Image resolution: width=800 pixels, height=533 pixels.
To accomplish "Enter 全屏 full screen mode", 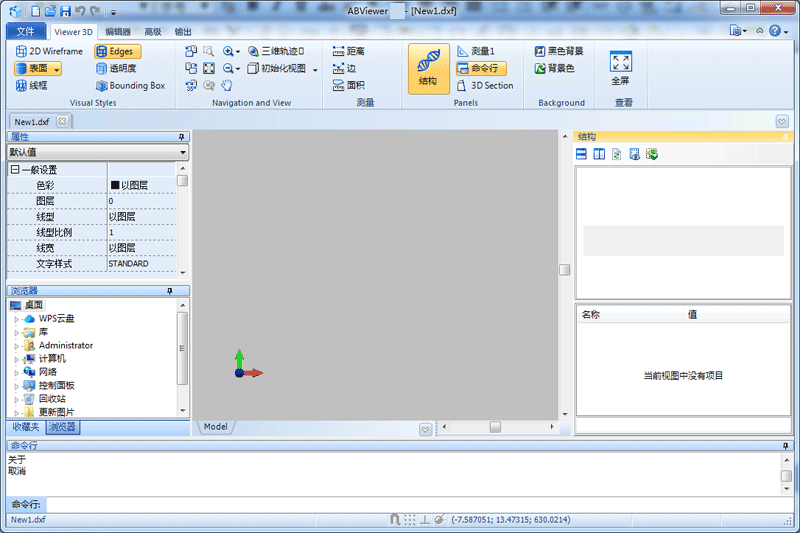I will [x=621, y=68].
